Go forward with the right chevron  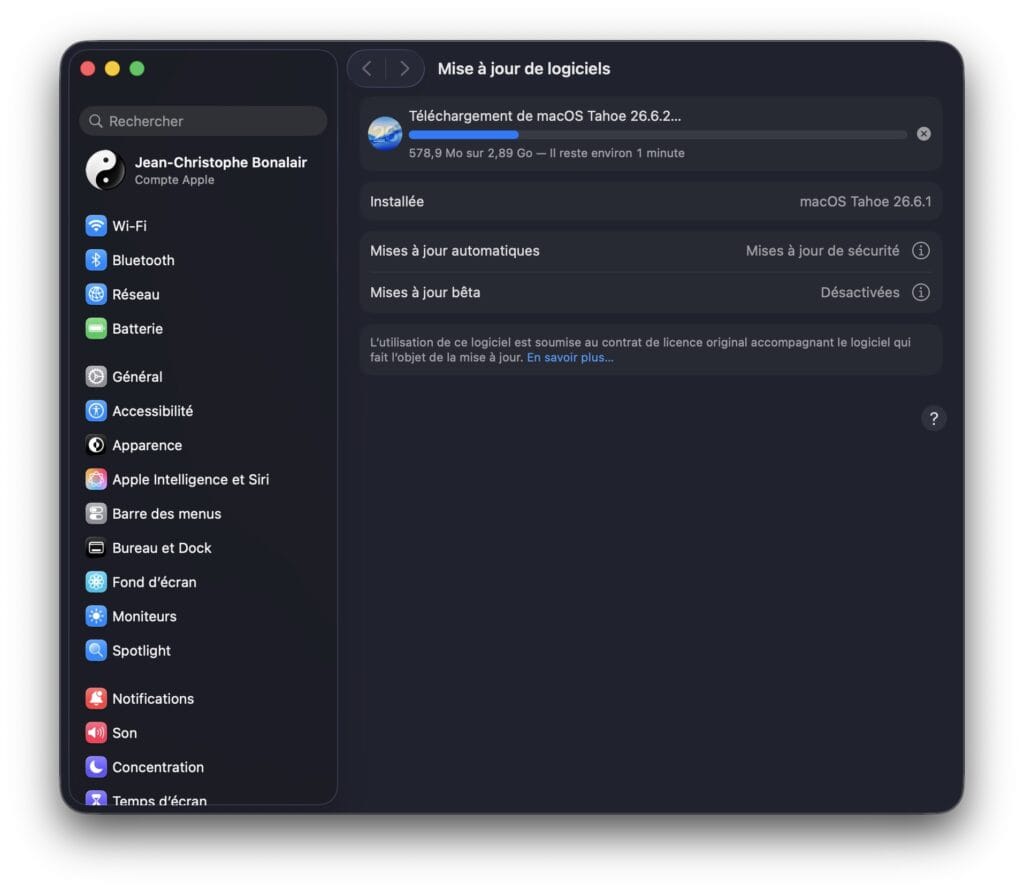pos(404,69)
